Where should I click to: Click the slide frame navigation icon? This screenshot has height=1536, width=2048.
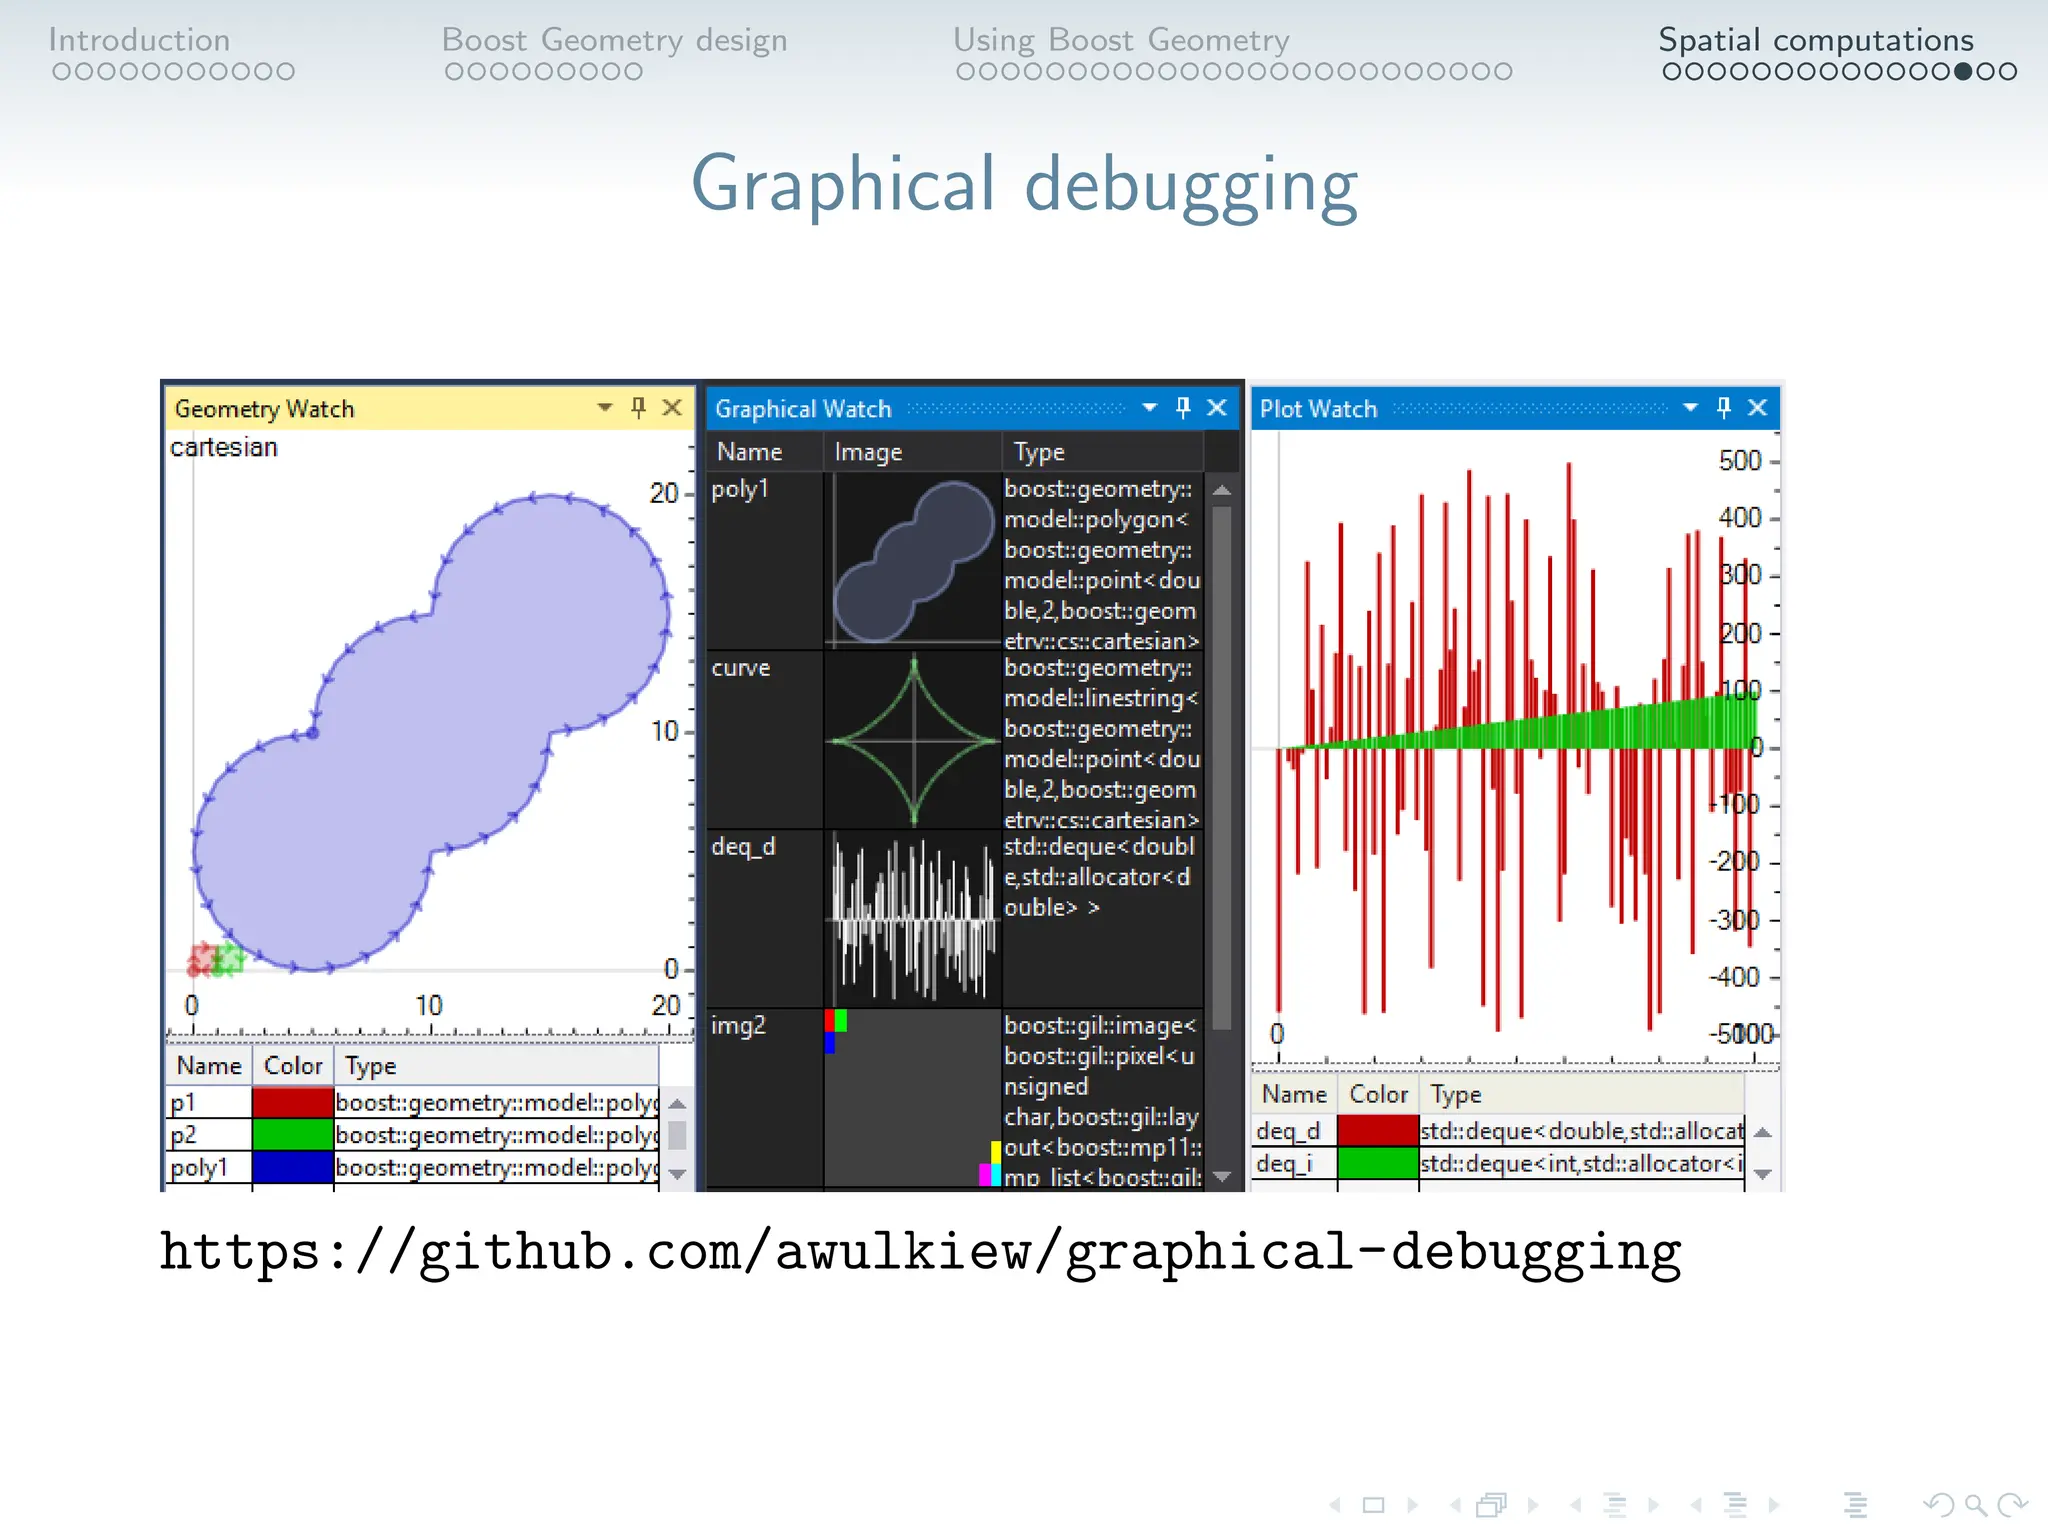click(1373, 1505)
